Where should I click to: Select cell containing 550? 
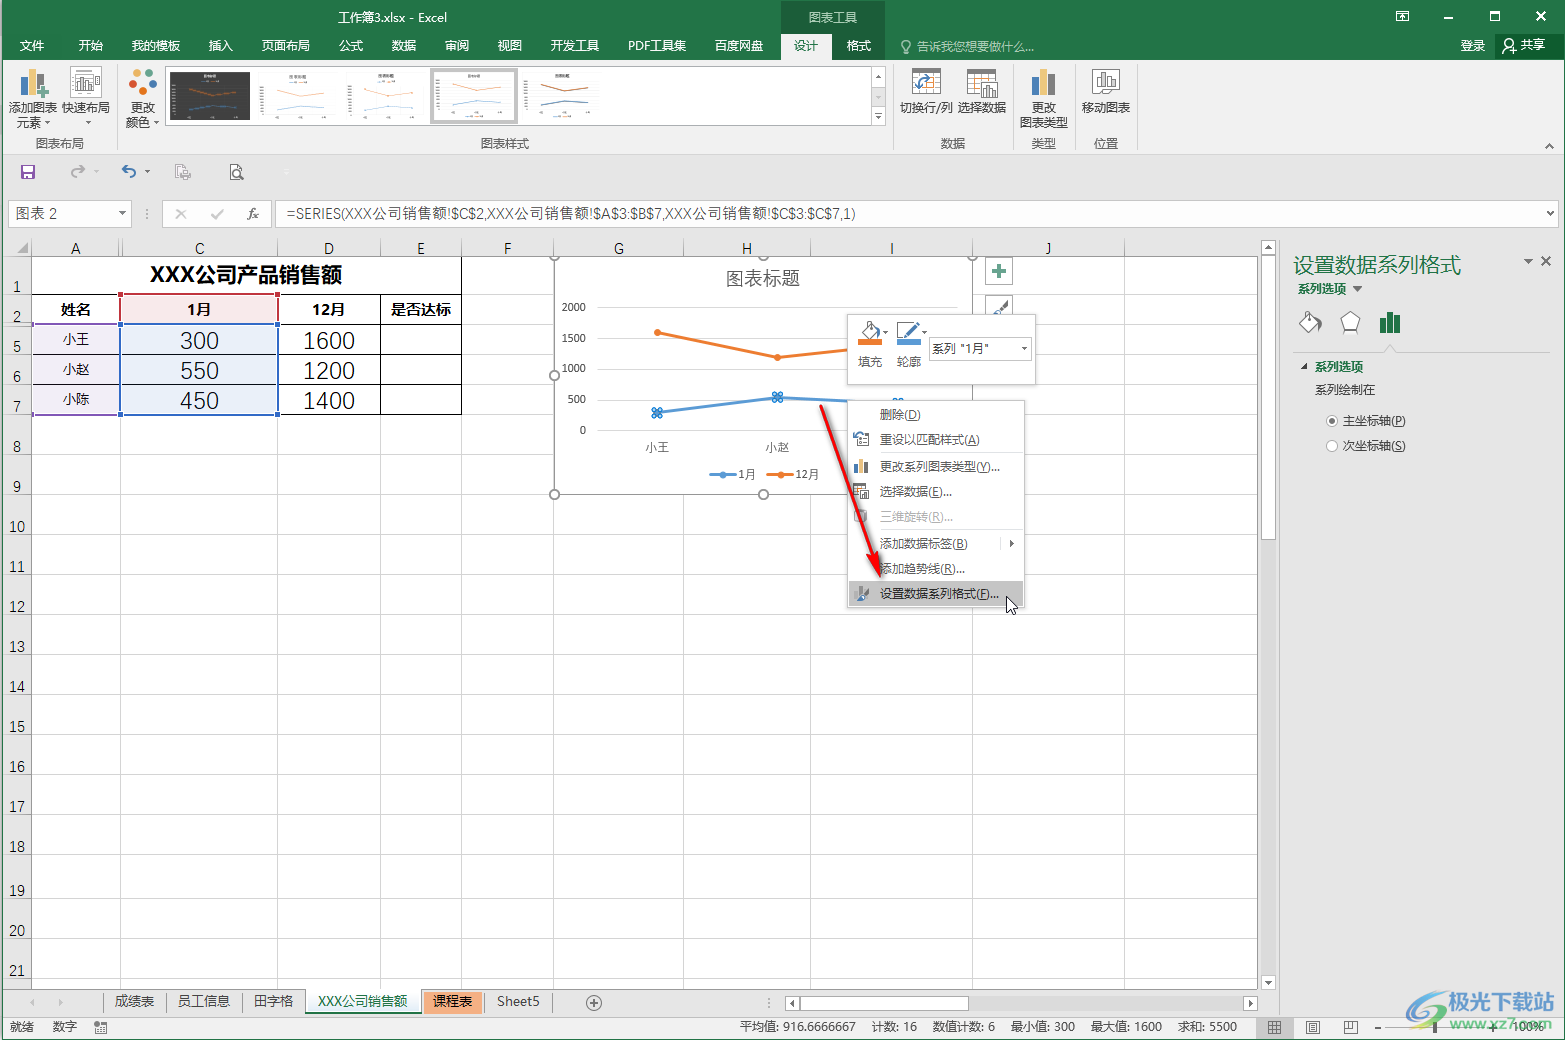199,370
